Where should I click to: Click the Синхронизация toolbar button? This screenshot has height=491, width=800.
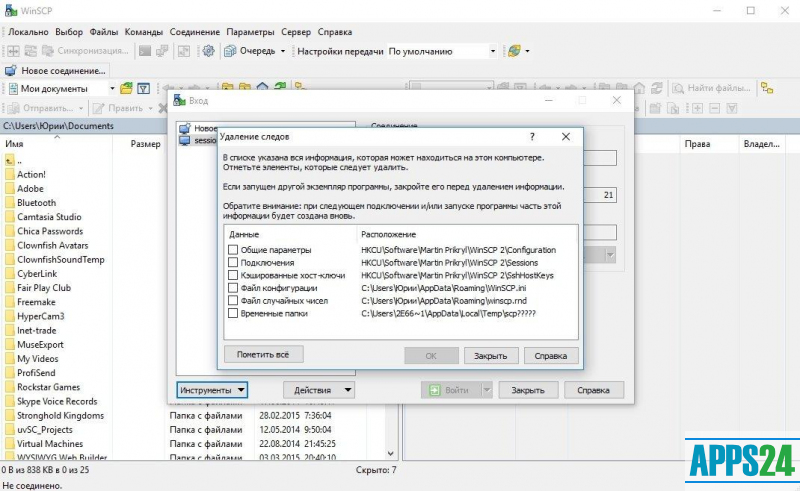(x=85, y=51)
